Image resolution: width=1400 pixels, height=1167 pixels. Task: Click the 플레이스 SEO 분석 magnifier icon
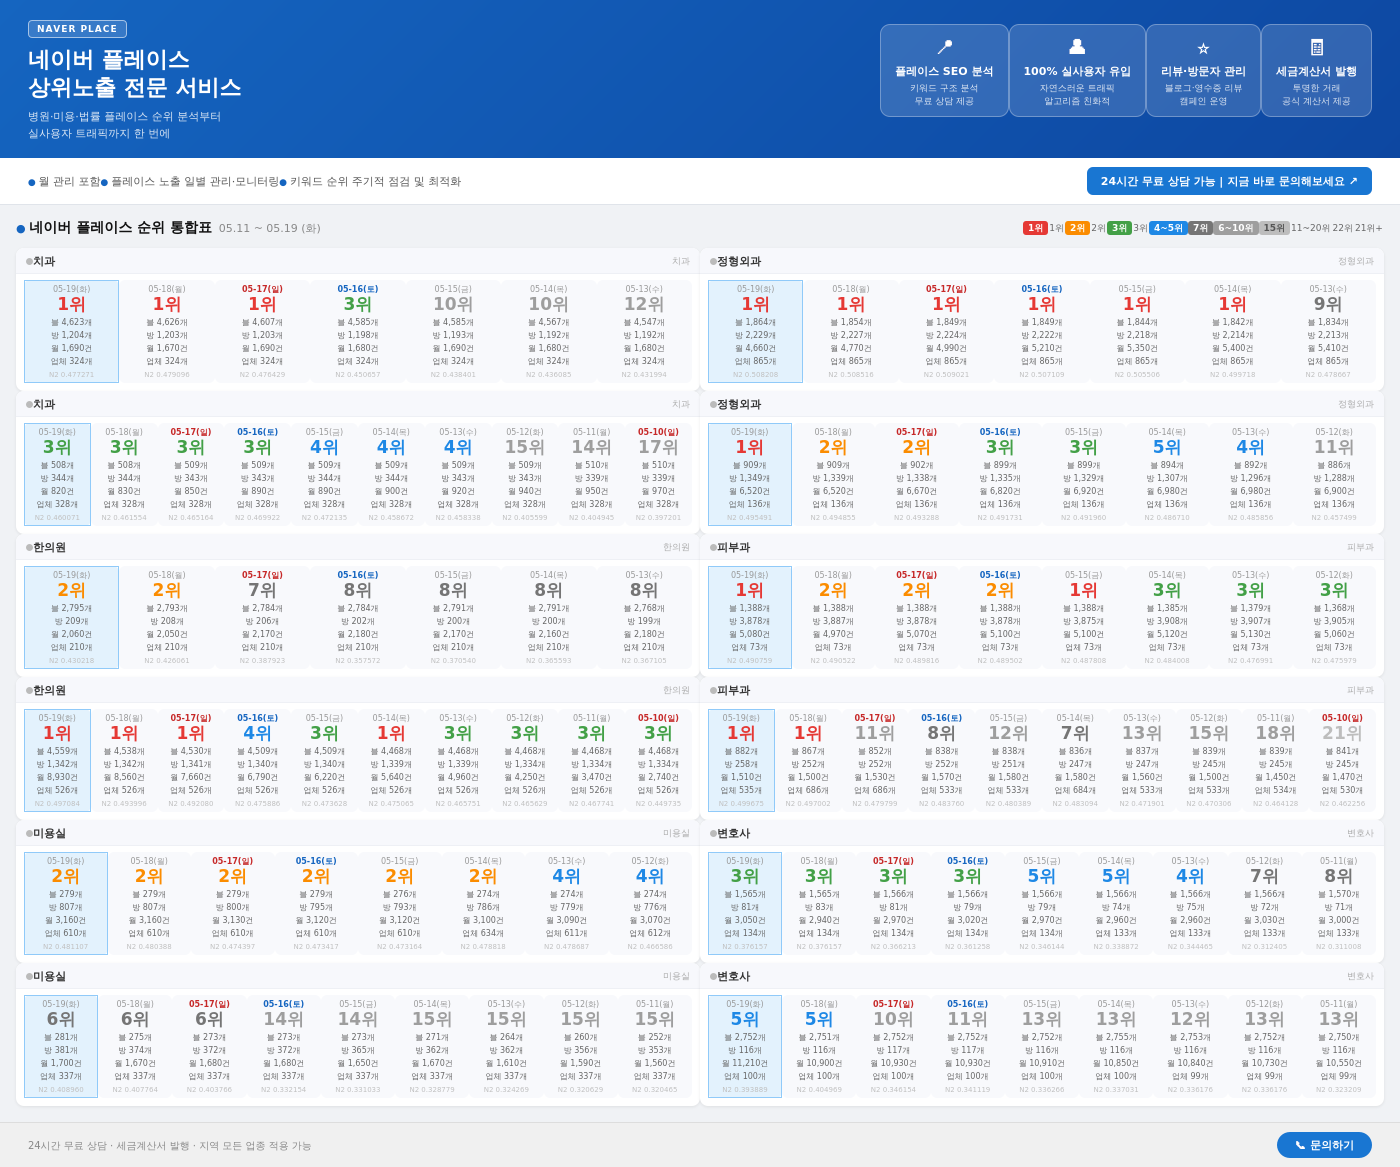point(944,47)
